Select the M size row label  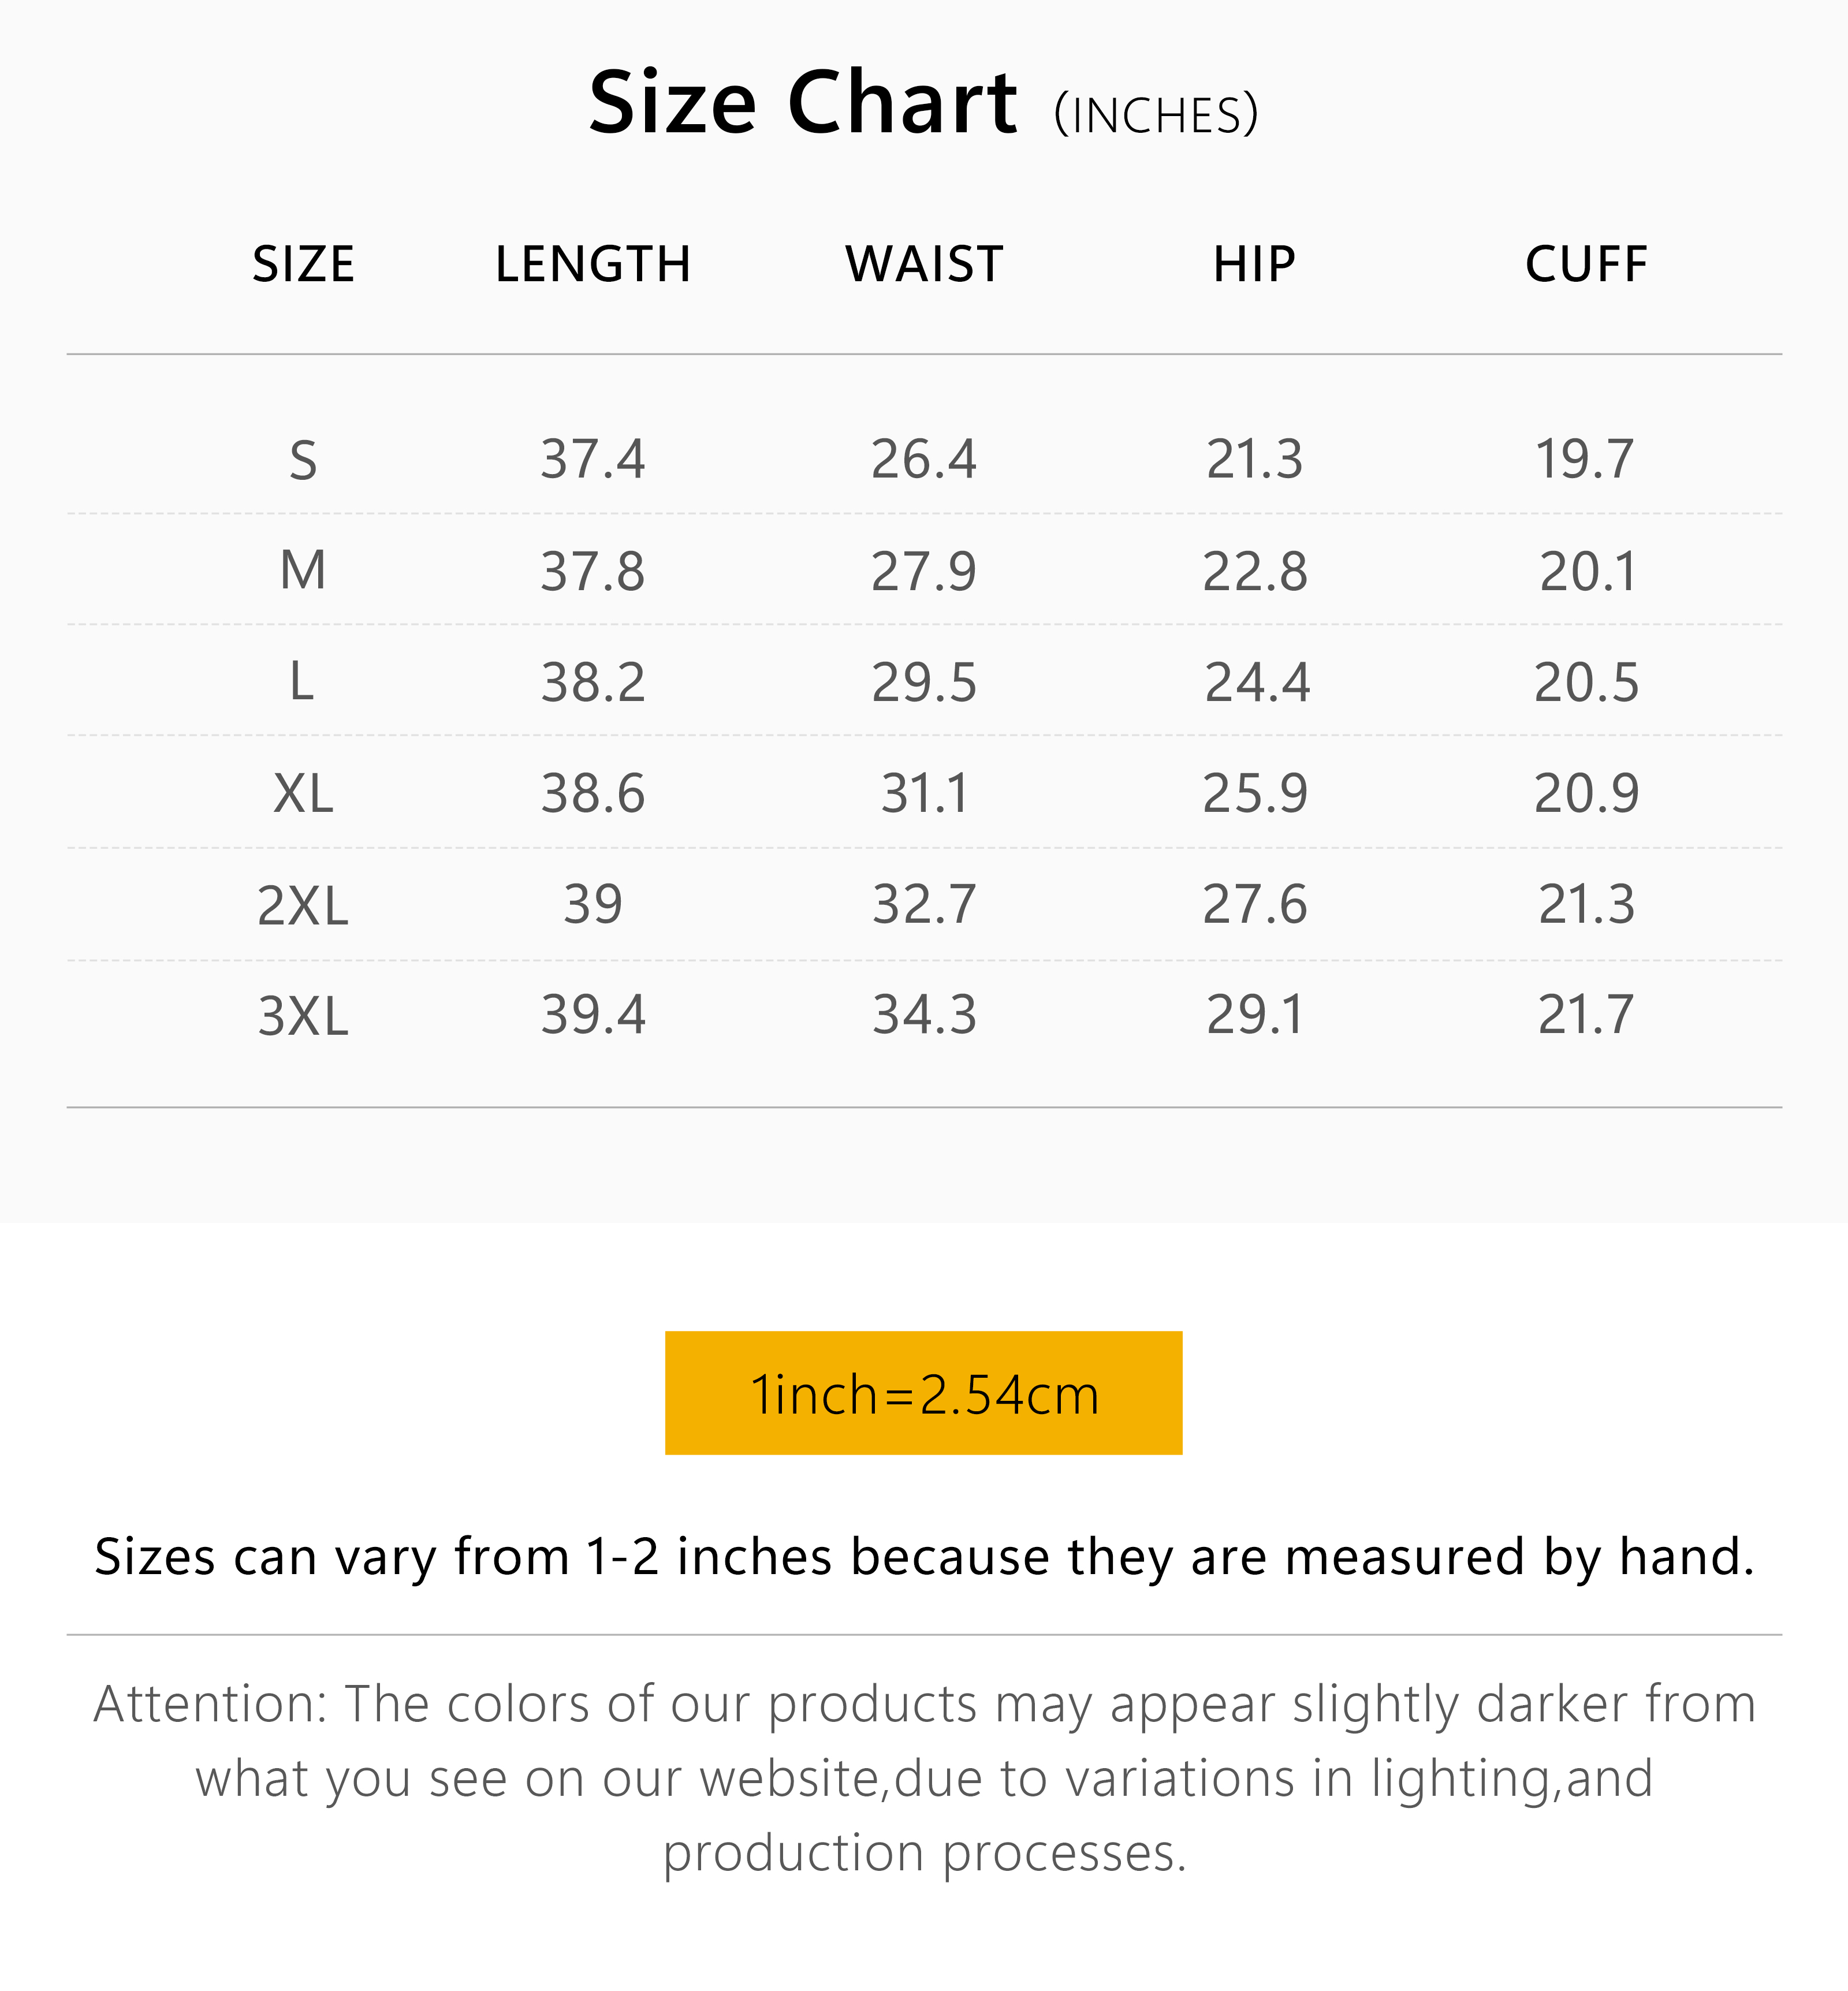[x=303, y=571]
